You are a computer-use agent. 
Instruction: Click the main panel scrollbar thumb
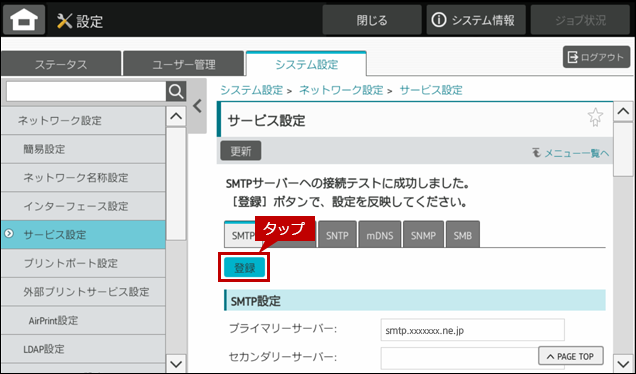tap(623, 150)
